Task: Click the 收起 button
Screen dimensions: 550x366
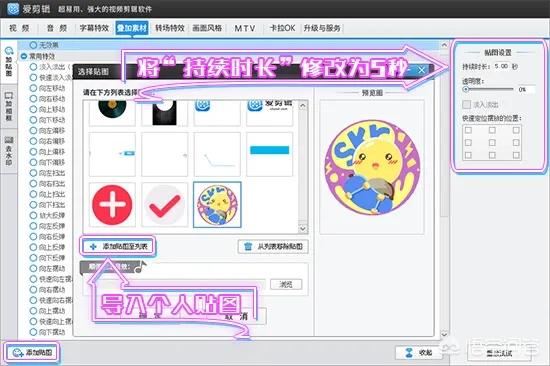Action: pos(418,352)
